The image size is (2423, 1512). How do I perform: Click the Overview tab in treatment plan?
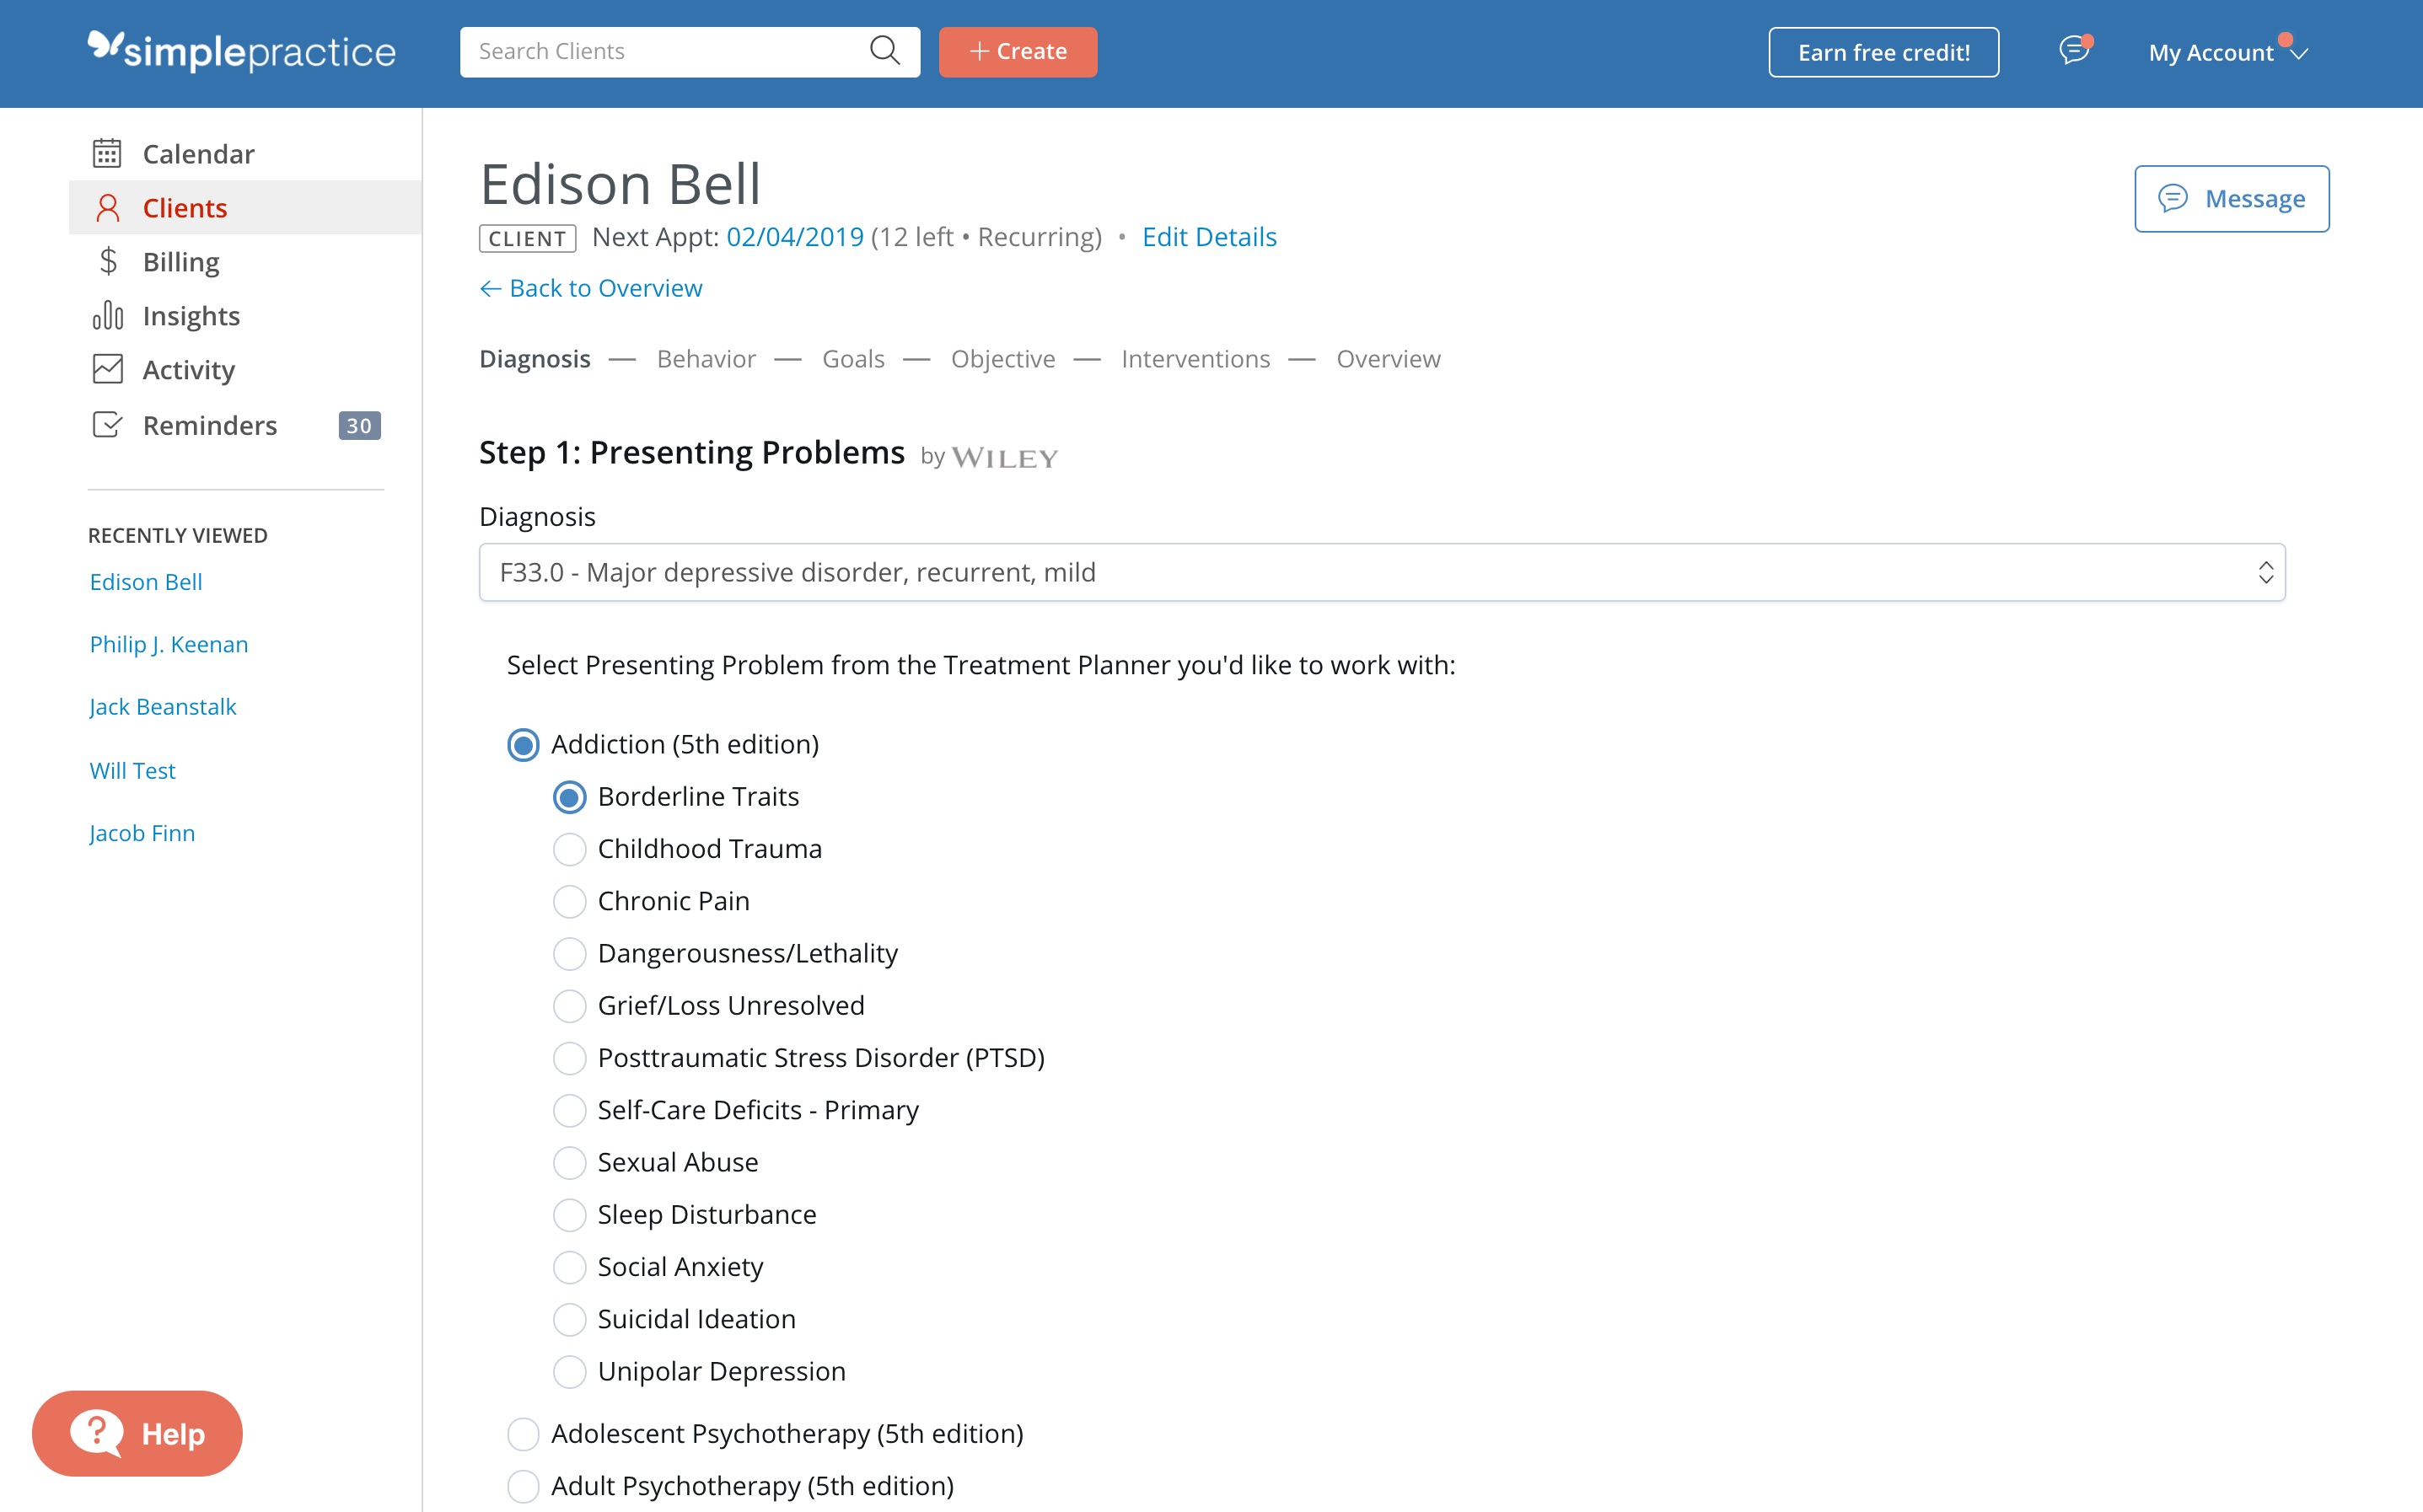tap(1389, 359)
